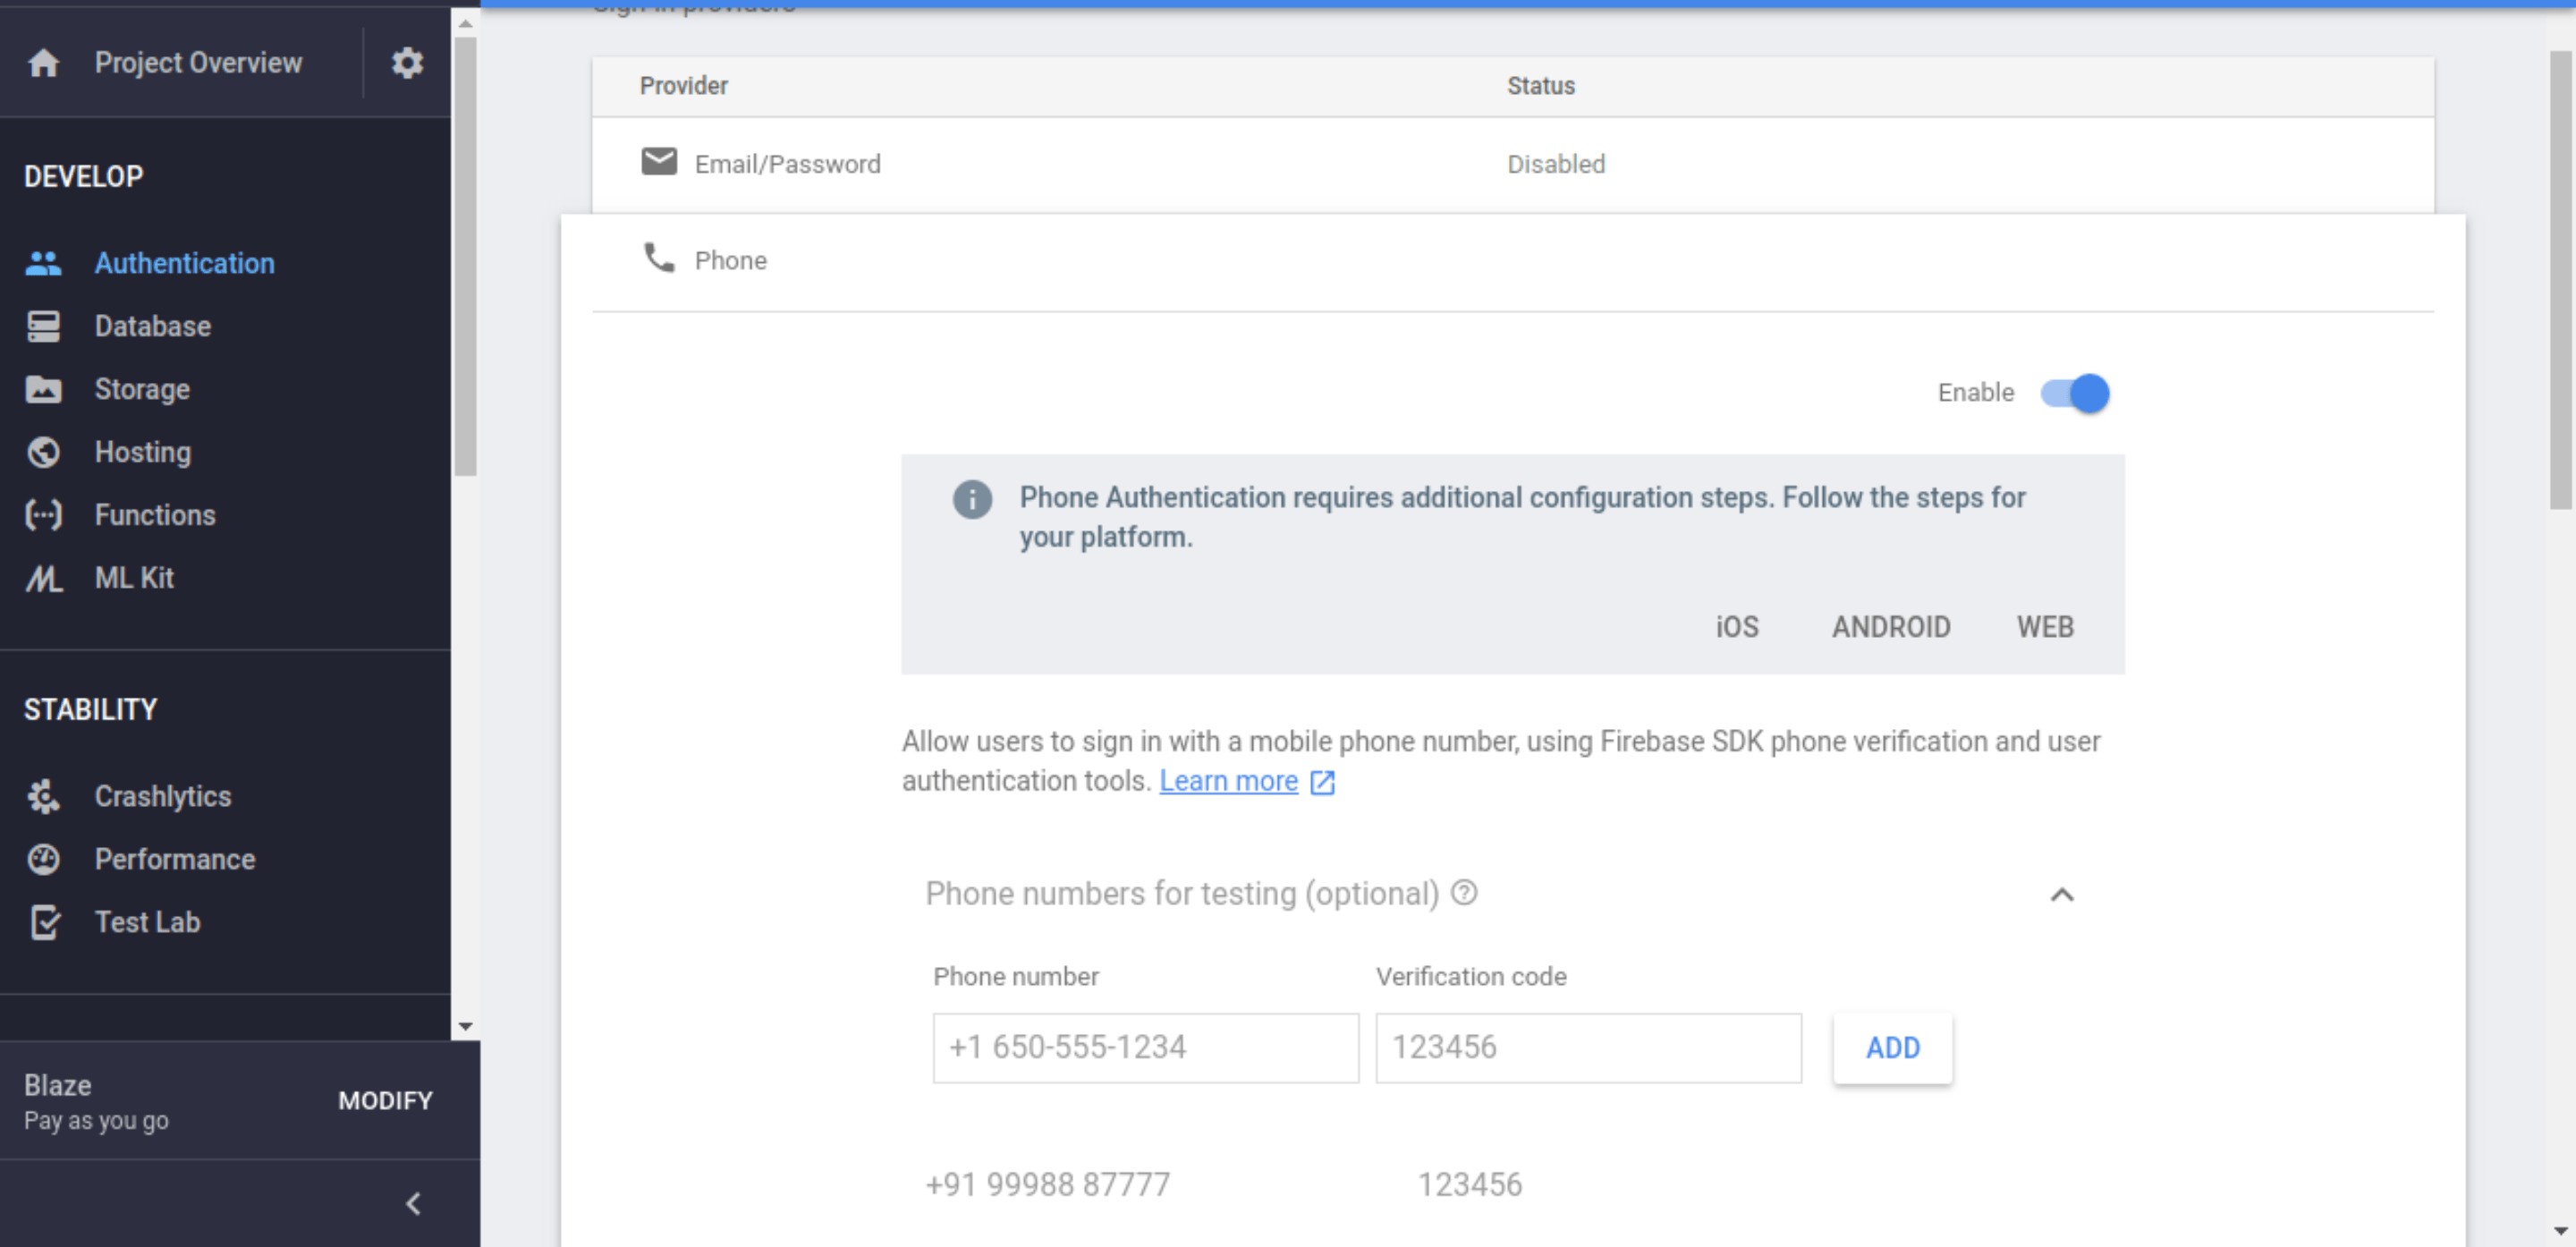Screen dimensions: 2576x1247
Task: Click the Storage image icon
Action: pos(43,389)
